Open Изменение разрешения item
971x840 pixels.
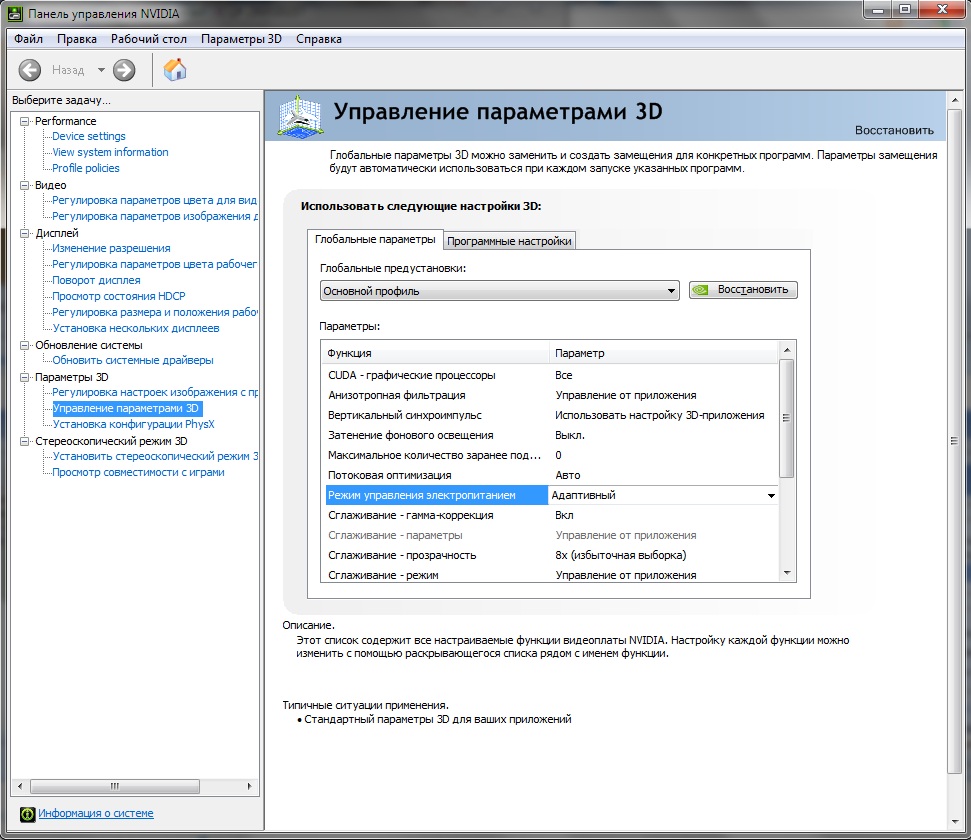(111, 248)
